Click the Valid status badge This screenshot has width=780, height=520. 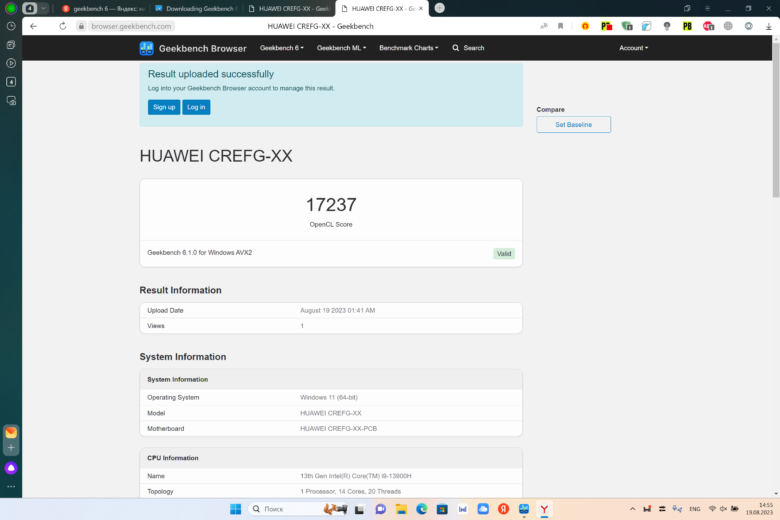point(504,254)
